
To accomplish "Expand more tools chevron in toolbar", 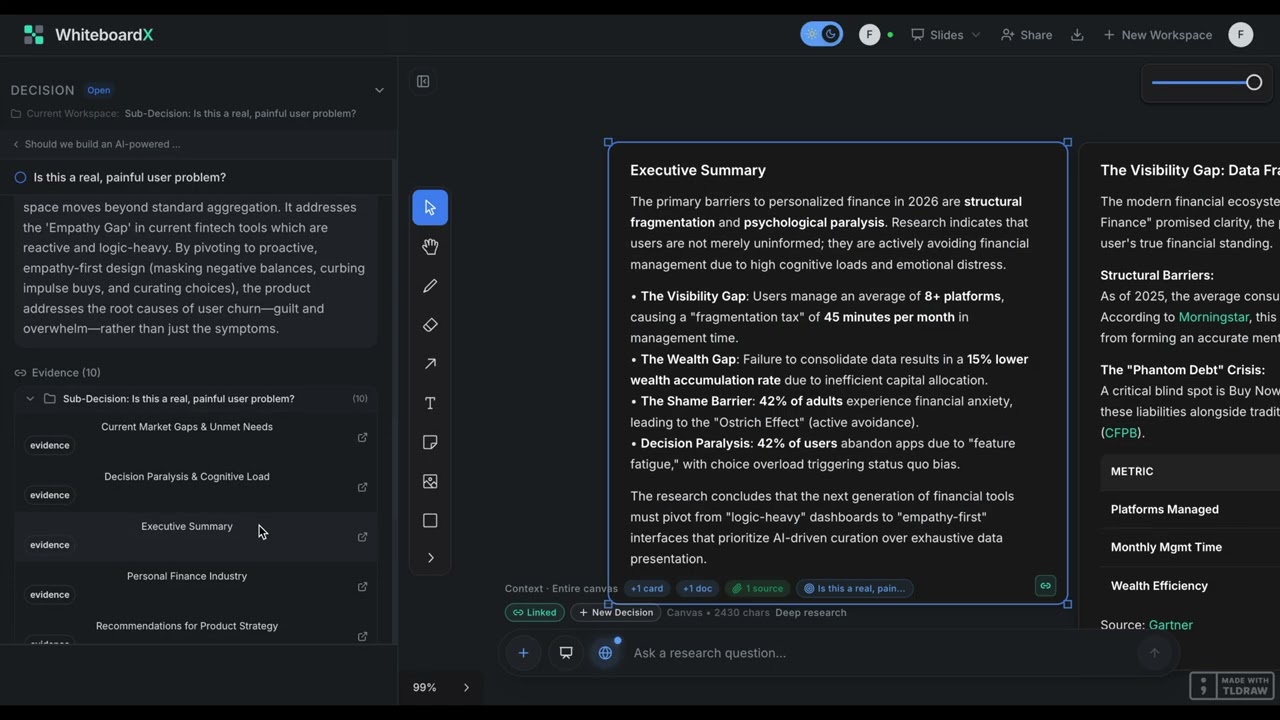I will [x=430, y=558].
